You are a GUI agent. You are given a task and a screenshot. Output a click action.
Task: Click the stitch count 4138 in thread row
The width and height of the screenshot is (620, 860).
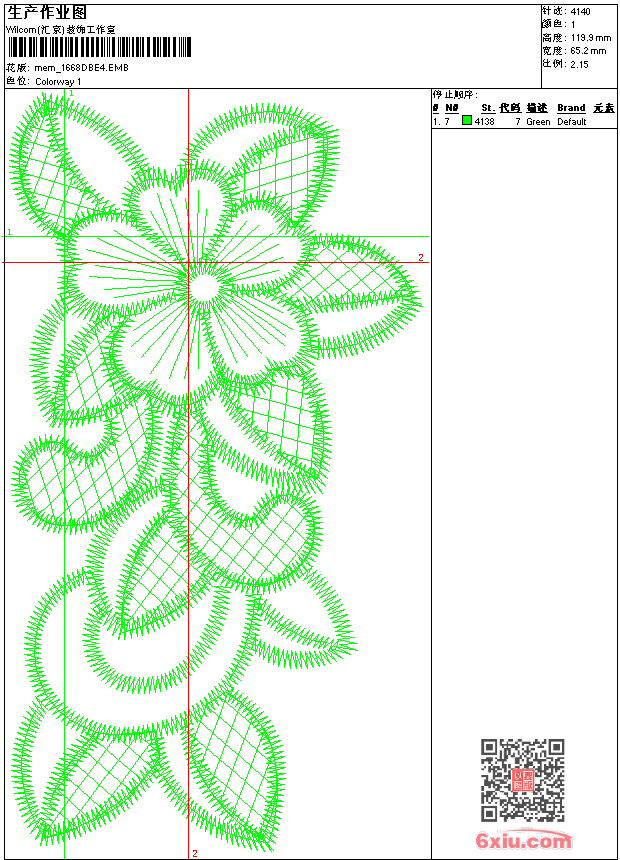484,122
